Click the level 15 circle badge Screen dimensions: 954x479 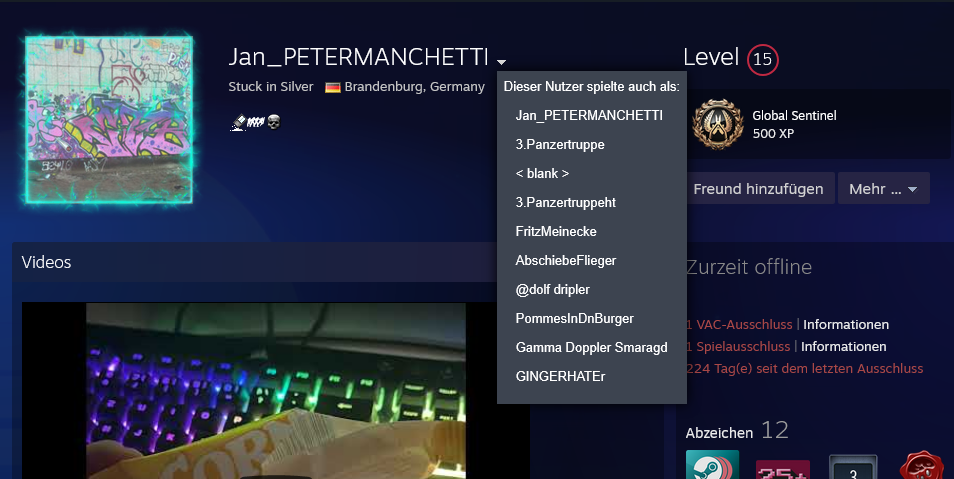pyautogui.click(x=762, y=60)
